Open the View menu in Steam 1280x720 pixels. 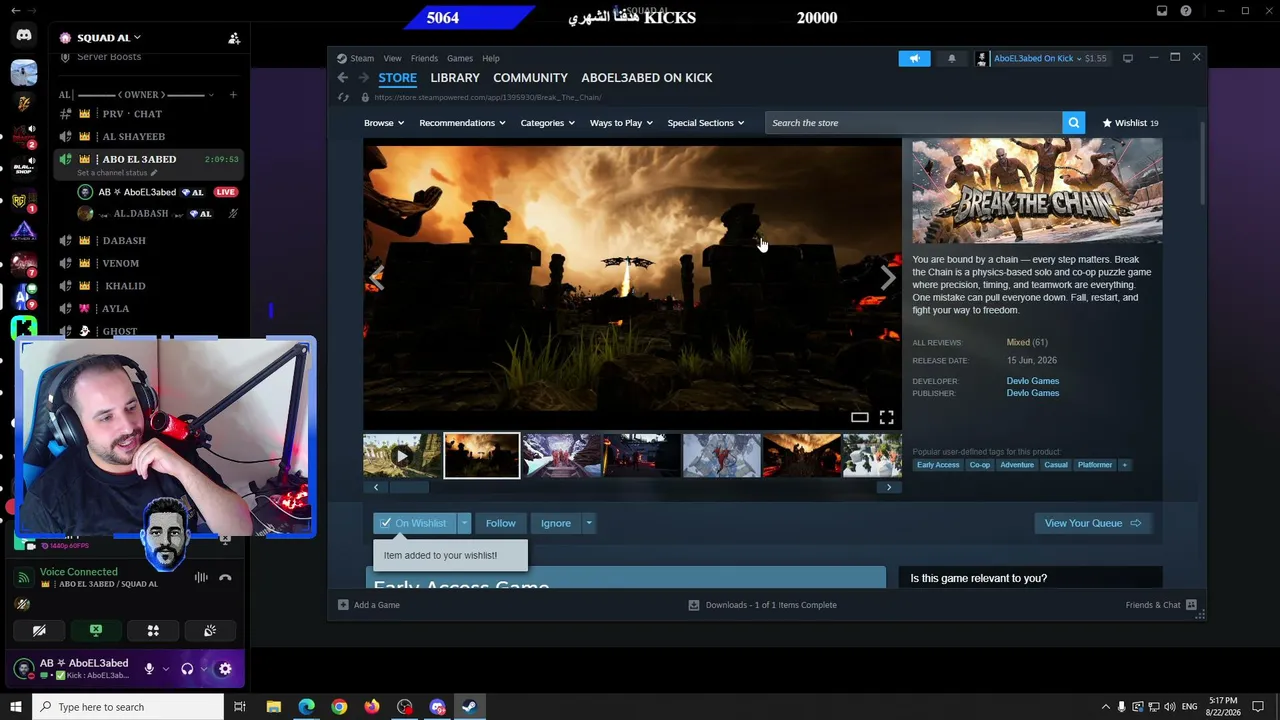[x=392, y=58]
